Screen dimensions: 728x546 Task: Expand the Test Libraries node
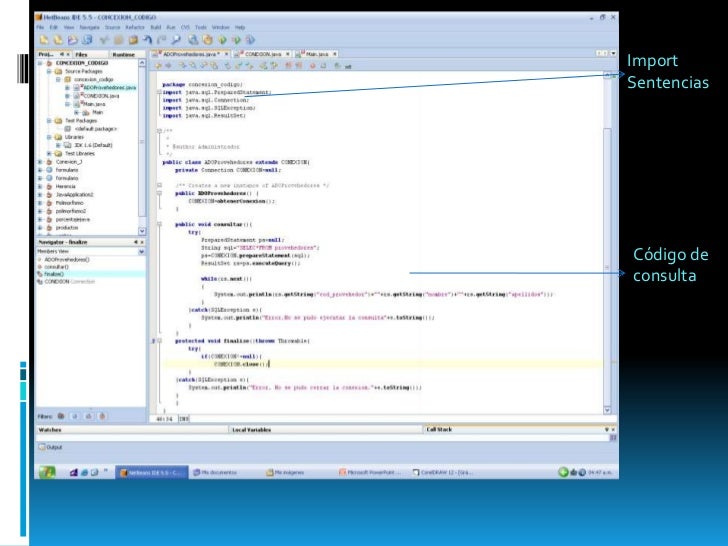[50, 153]
